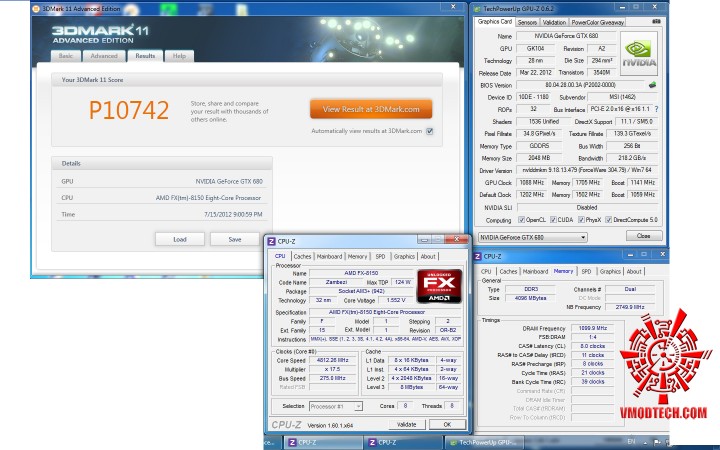Click View Result at 3DMark.com button

click(x=371, y=109)
